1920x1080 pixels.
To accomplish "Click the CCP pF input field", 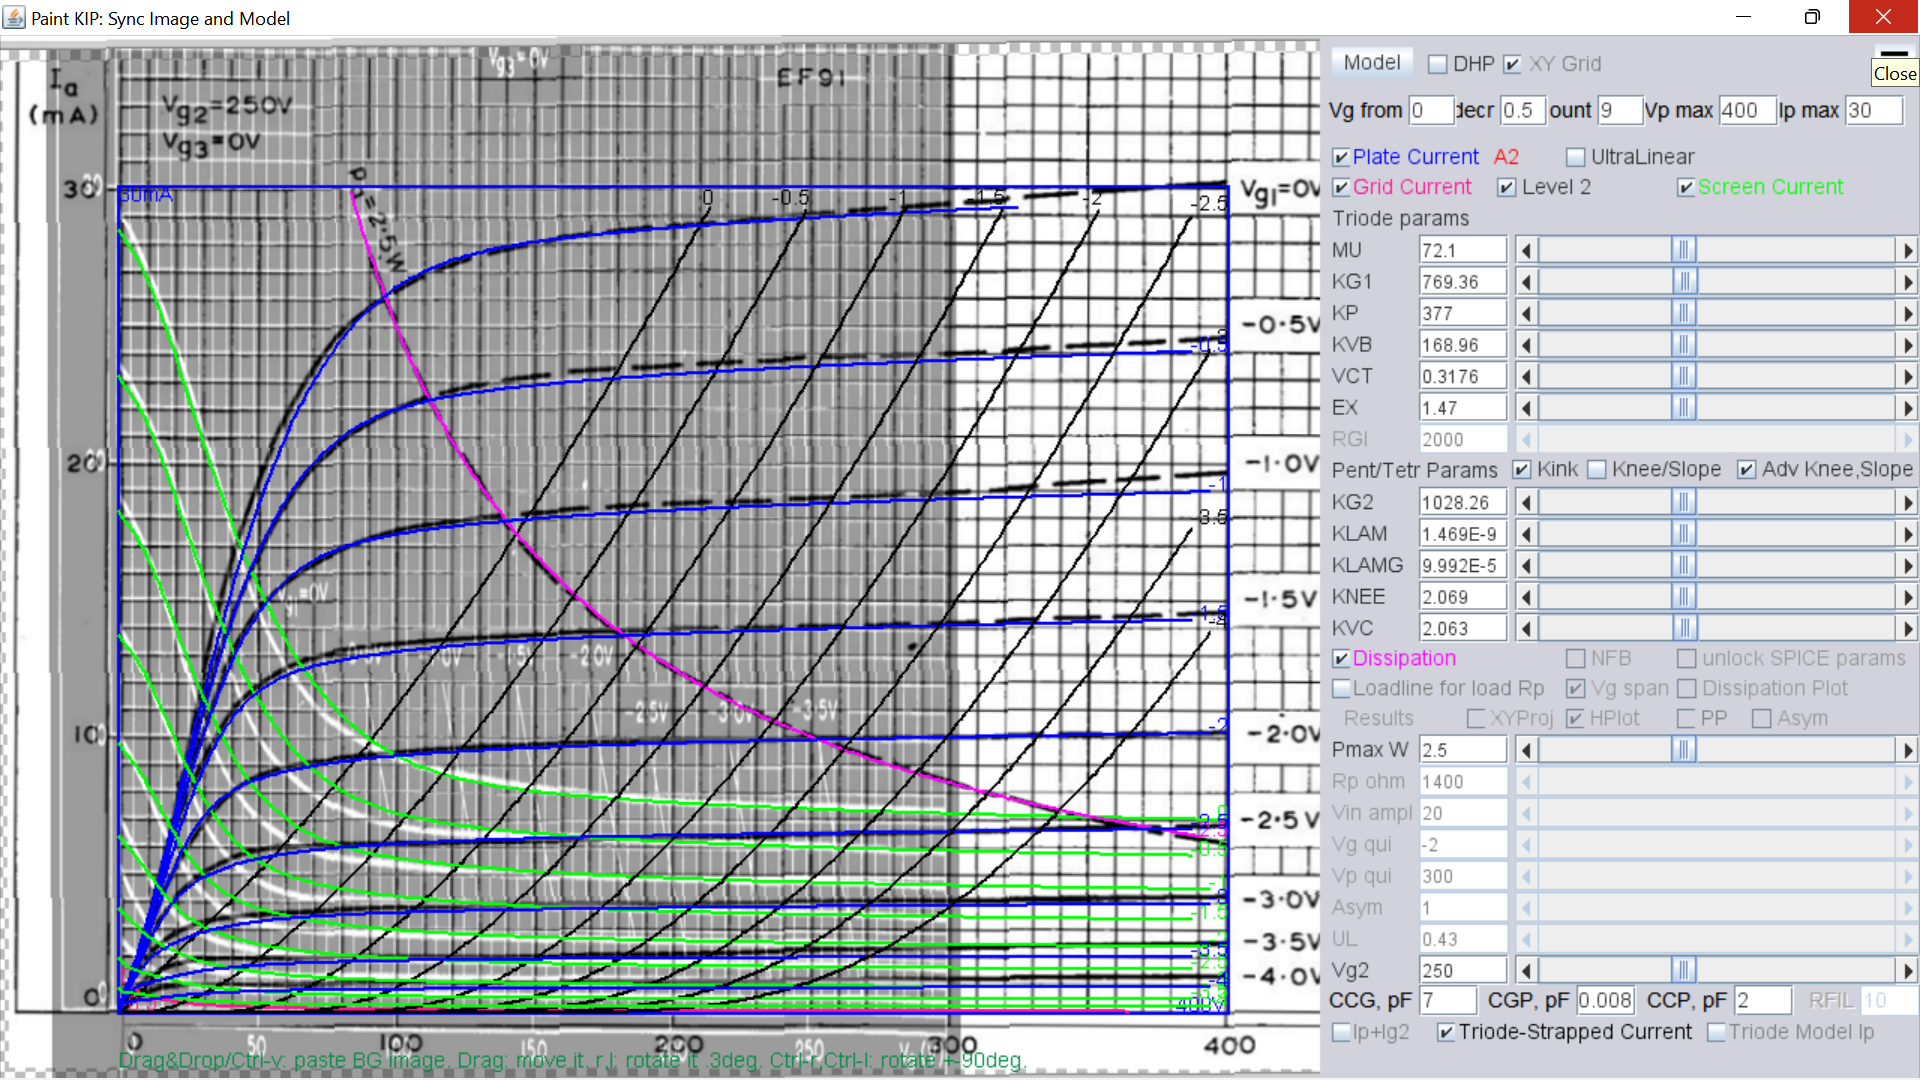I will pyautogui.click(x=1762, y=1000).
